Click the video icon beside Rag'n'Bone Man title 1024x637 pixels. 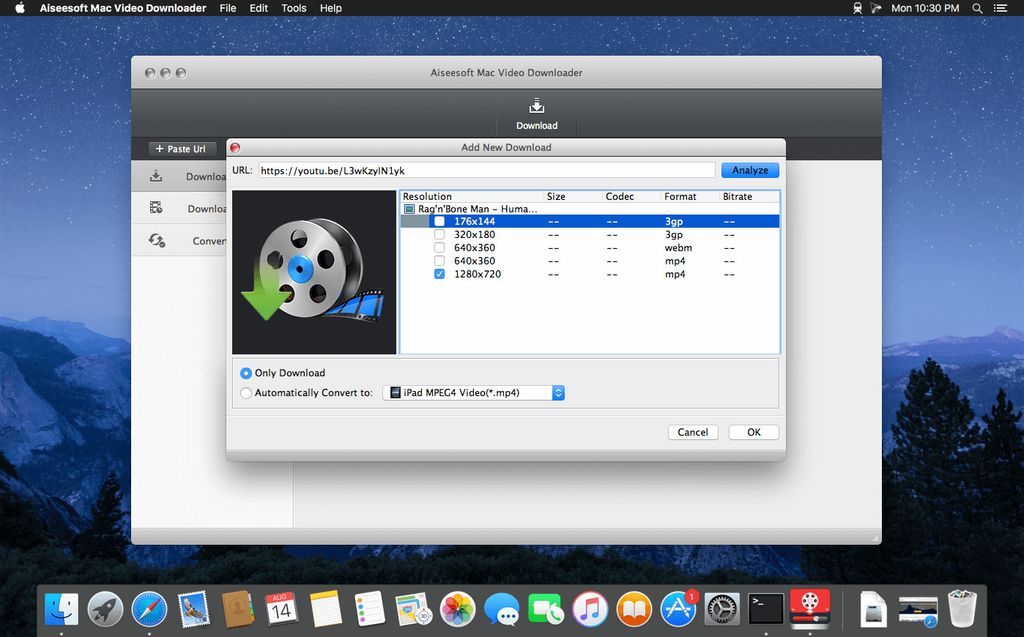[410, 209]
